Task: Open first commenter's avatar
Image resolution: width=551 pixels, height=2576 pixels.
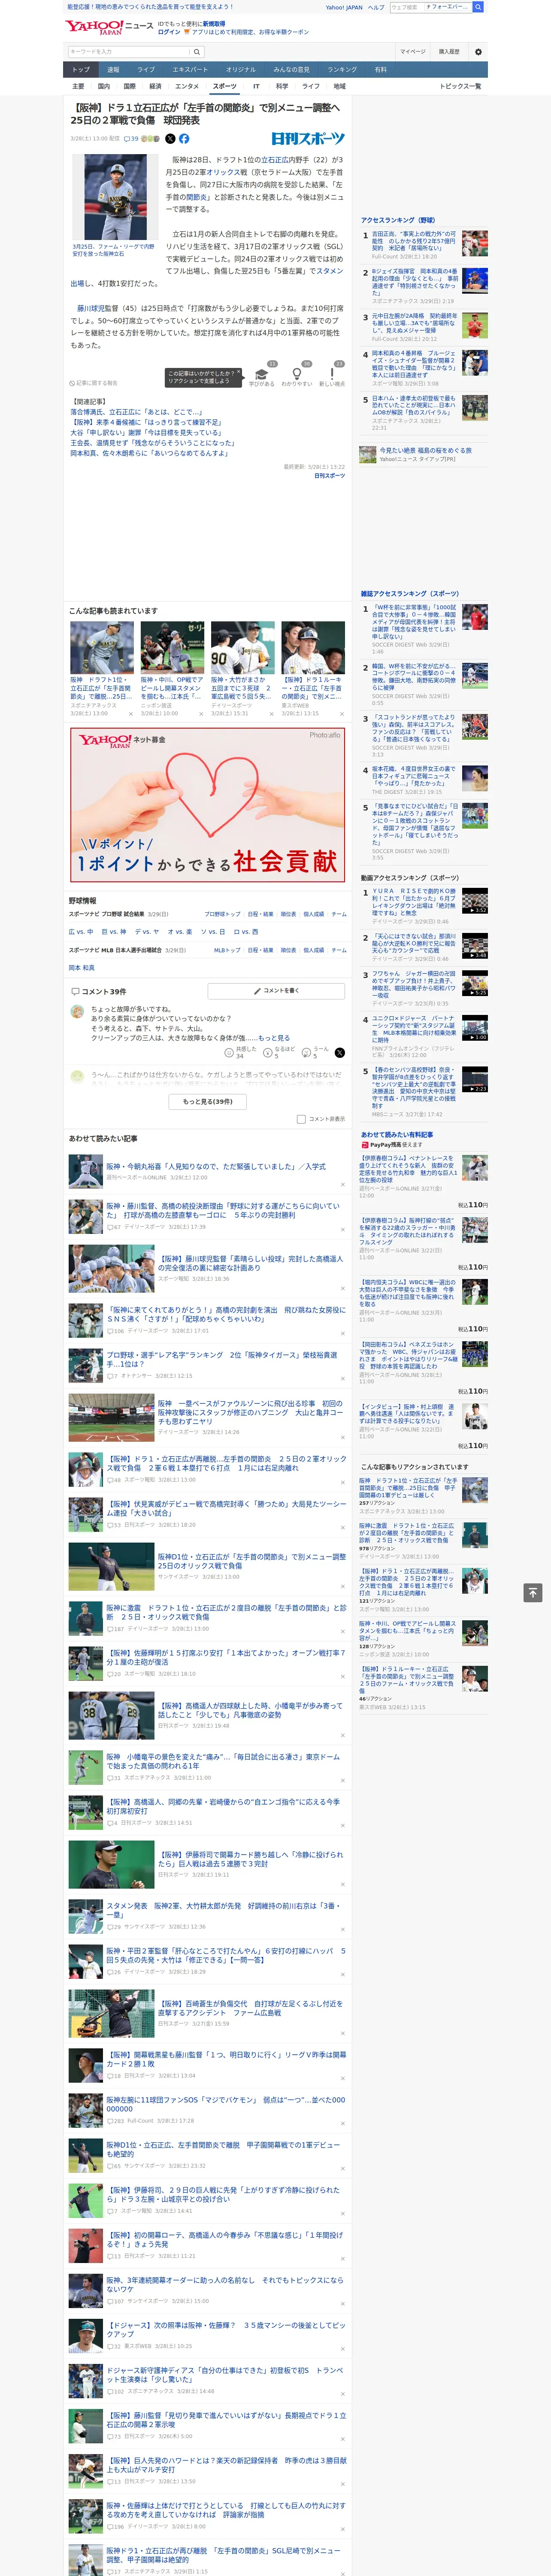Action: click(77, 1011)
